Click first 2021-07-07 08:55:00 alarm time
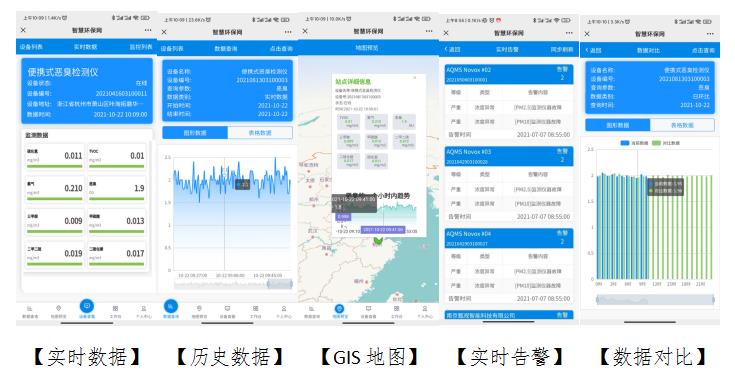 click(x=543, y=135)
